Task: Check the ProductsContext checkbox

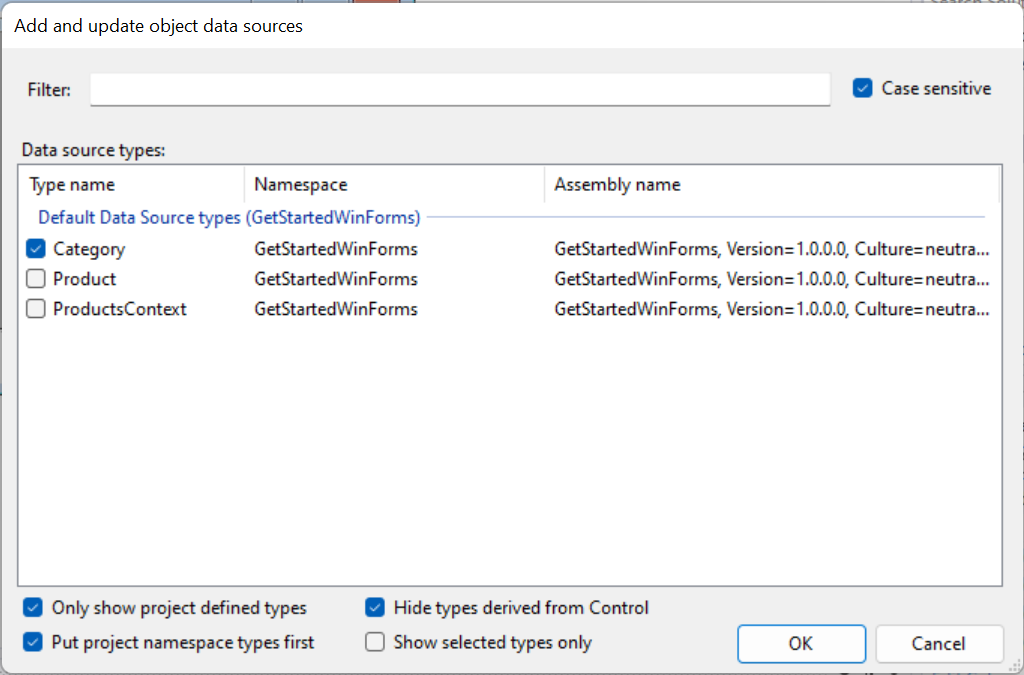Action: click(36, 309)
